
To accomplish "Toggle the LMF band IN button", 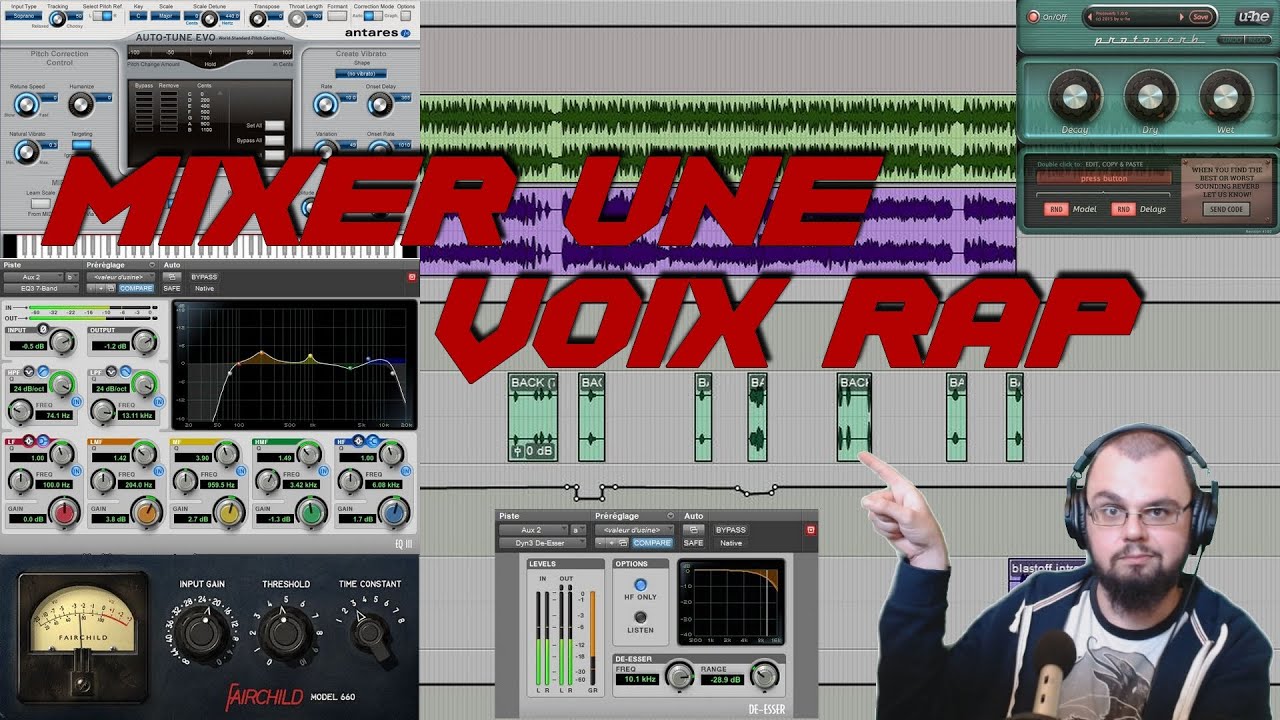I will [158, 472].
